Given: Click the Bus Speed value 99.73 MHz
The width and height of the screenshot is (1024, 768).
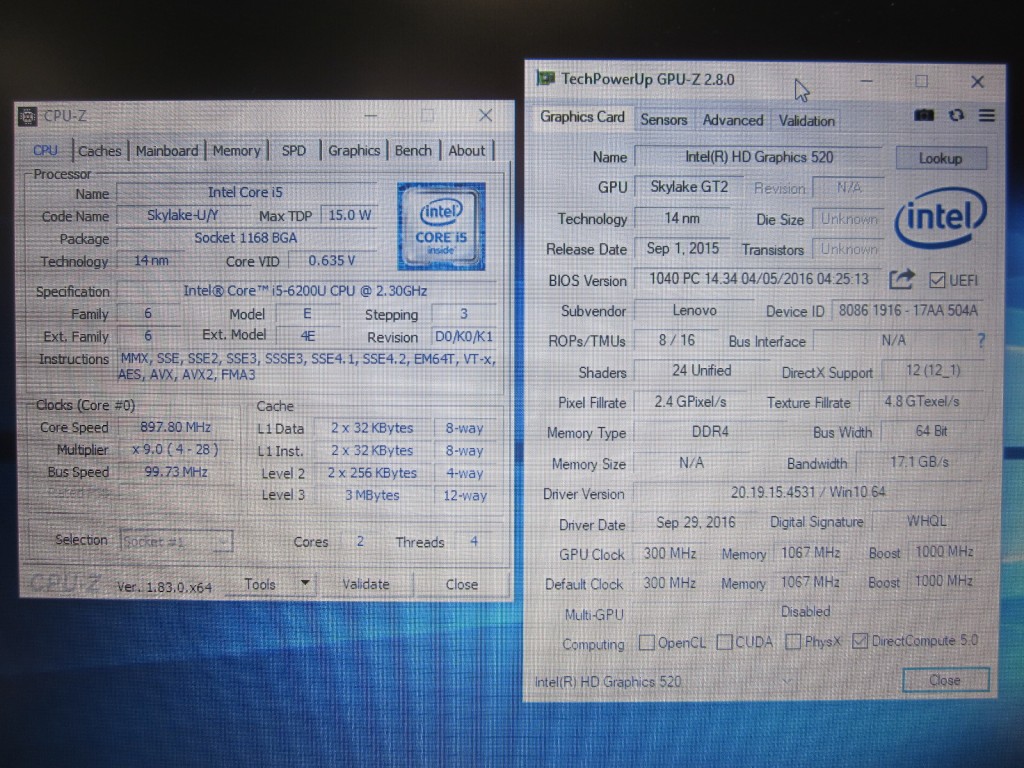Looking at the screenshot, I should [175, 472].
